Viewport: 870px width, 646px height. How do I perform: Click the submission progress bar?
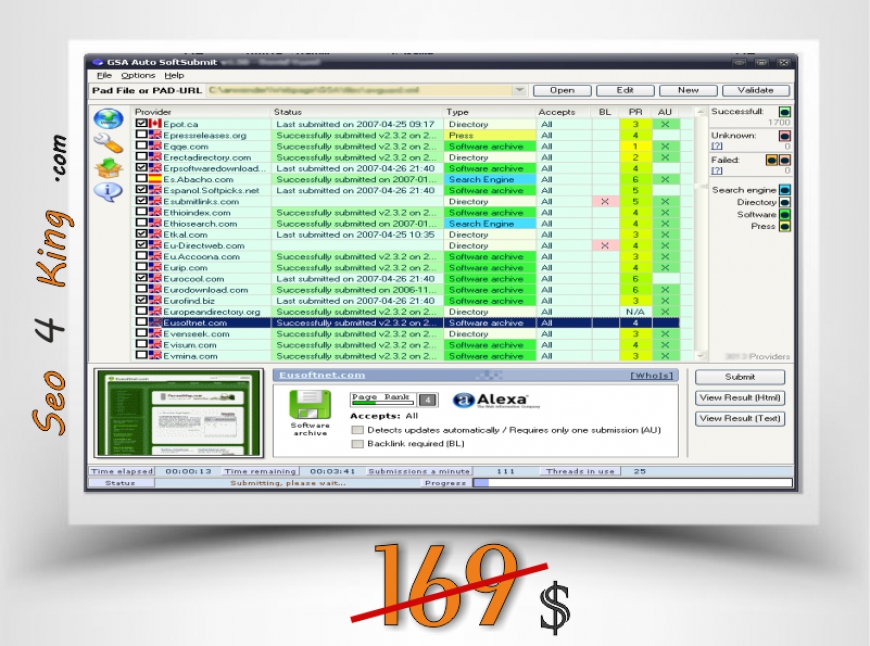pos(633,483)
